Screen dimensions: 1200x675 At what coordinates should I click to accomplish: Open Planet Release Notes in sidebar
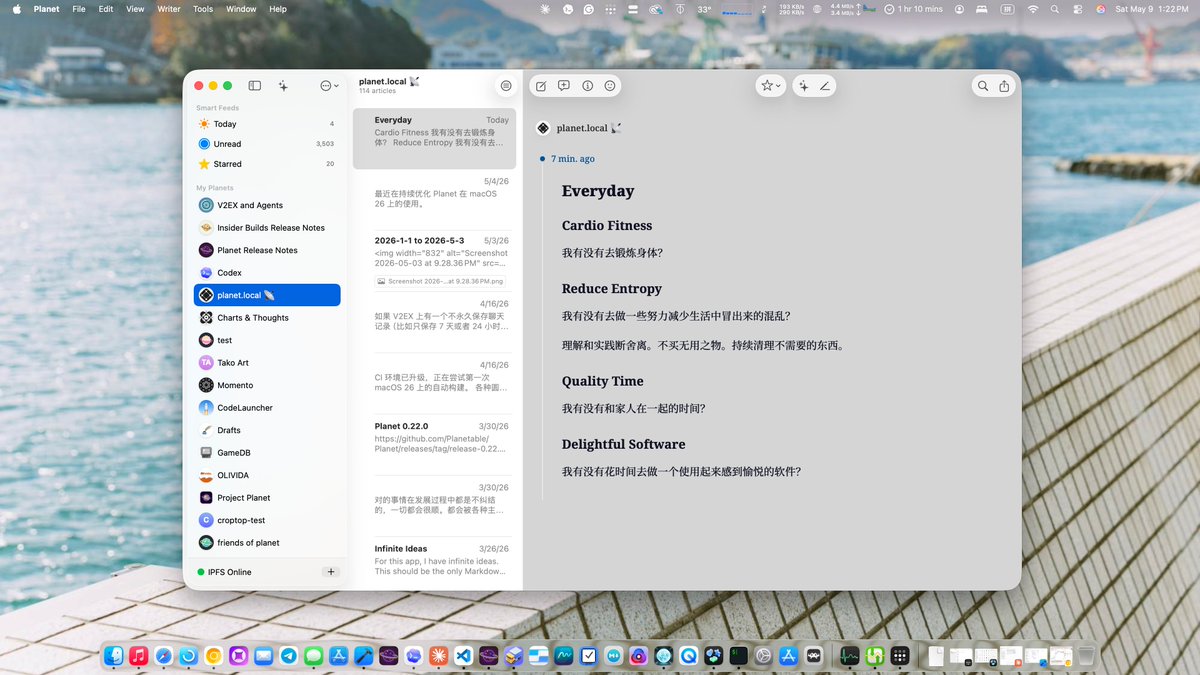pos(267,250)
